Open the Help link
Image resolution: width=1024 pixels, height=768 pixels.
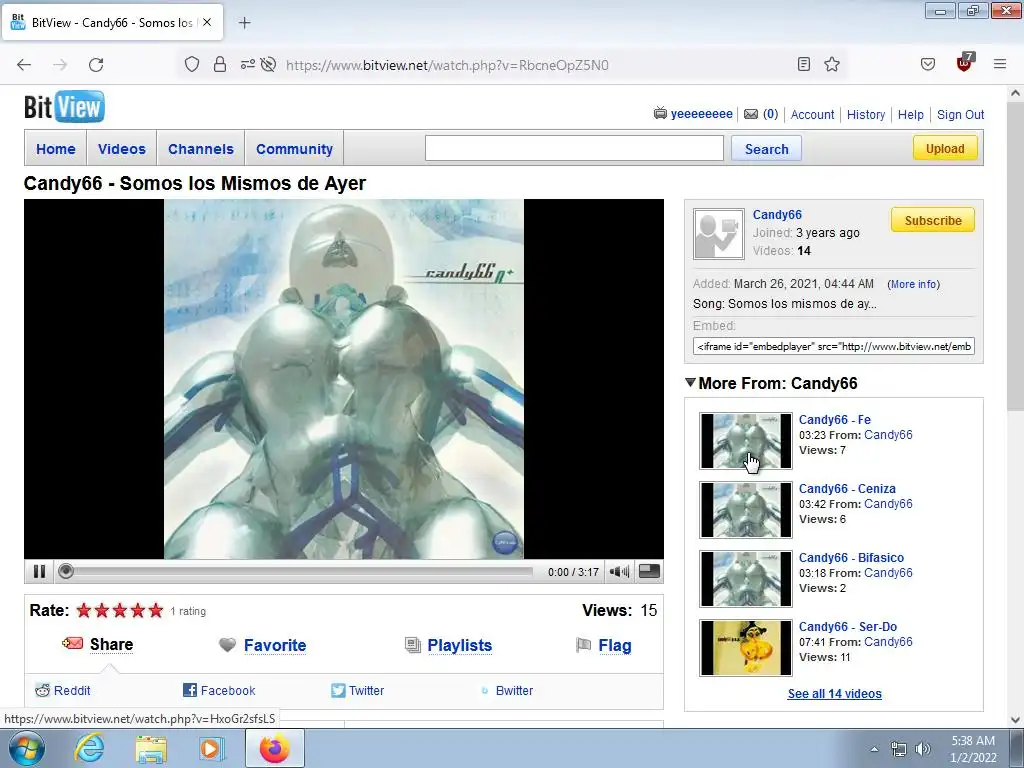[x=910, y=114]
